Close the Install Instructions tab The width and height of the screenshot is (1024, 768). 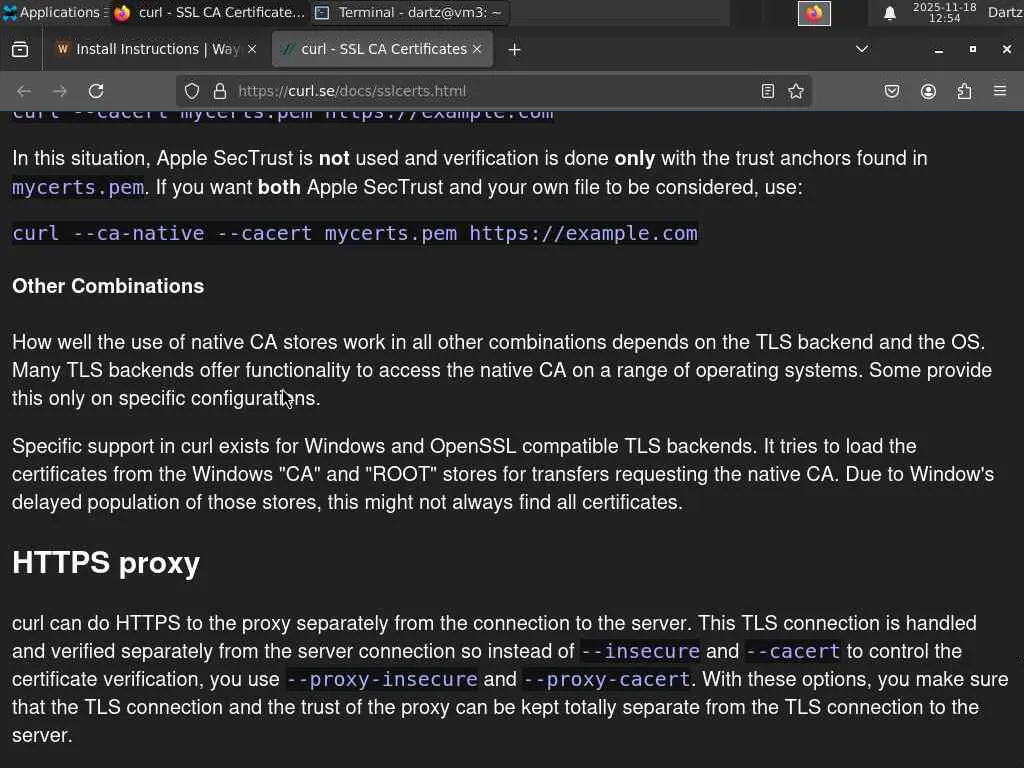pos(252,49)
